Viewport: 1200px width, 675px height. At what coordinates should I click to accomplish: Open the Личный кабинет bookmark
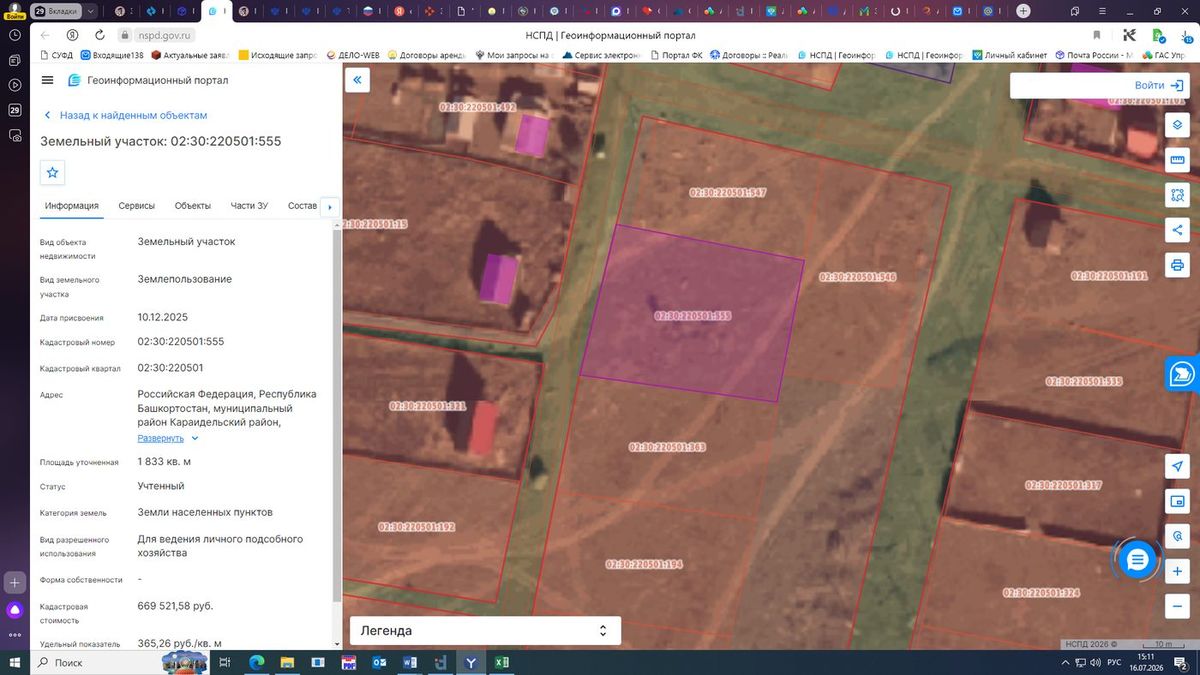1009,55
